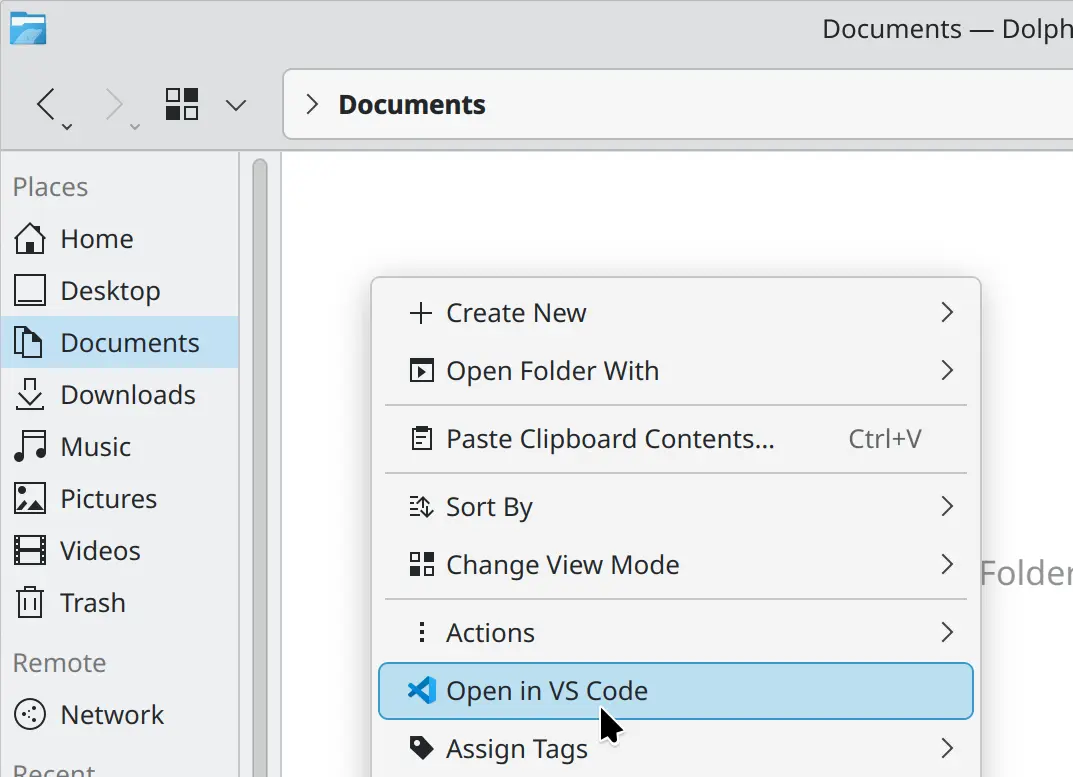Open the view mode dropdown chevron
1073x777 pixels.
236,103
